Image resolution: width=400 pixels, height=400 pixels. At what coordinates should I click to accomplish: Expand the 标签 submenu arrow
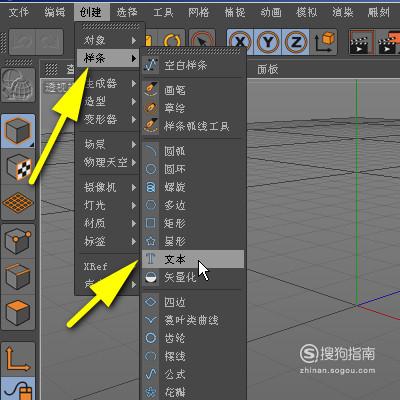134,241
